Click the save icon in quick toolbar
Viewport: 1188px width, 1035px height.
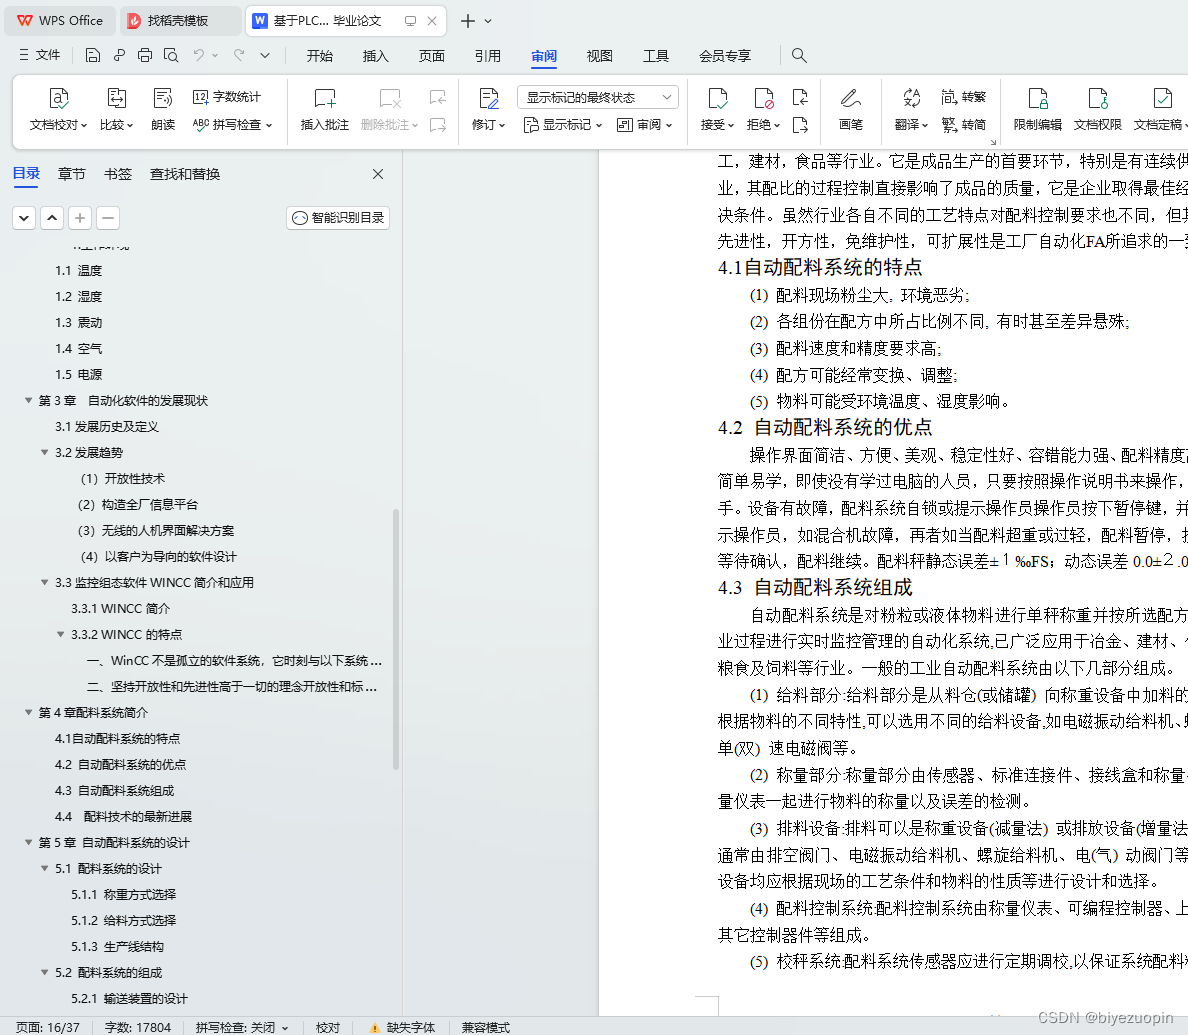[x=92, y=55]
